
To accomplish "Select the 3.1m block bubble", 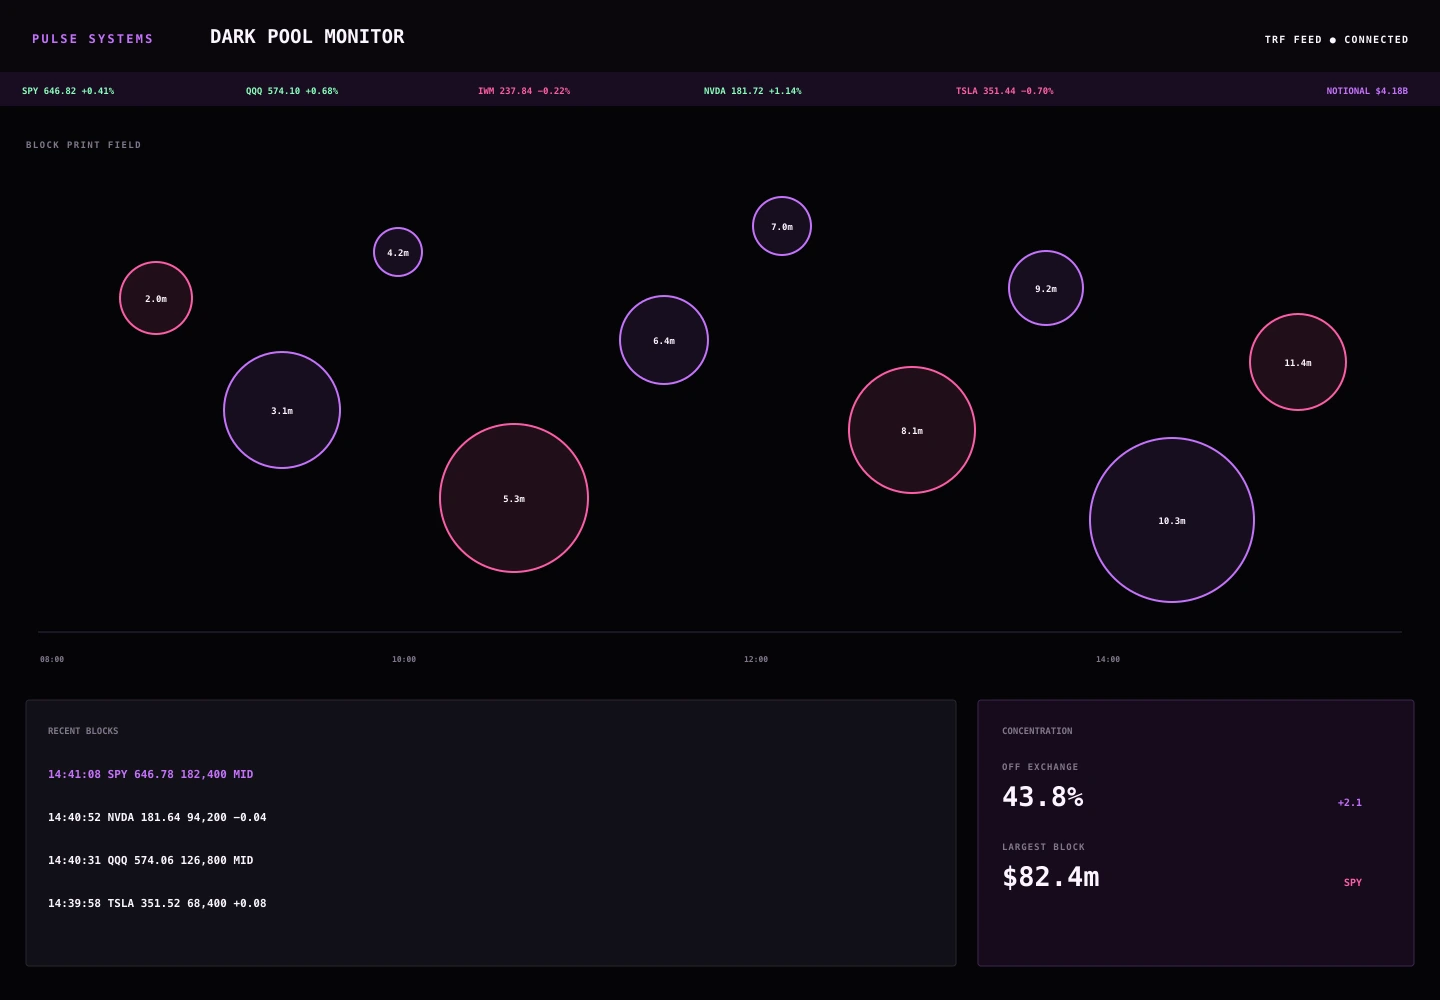I will 282,410.
